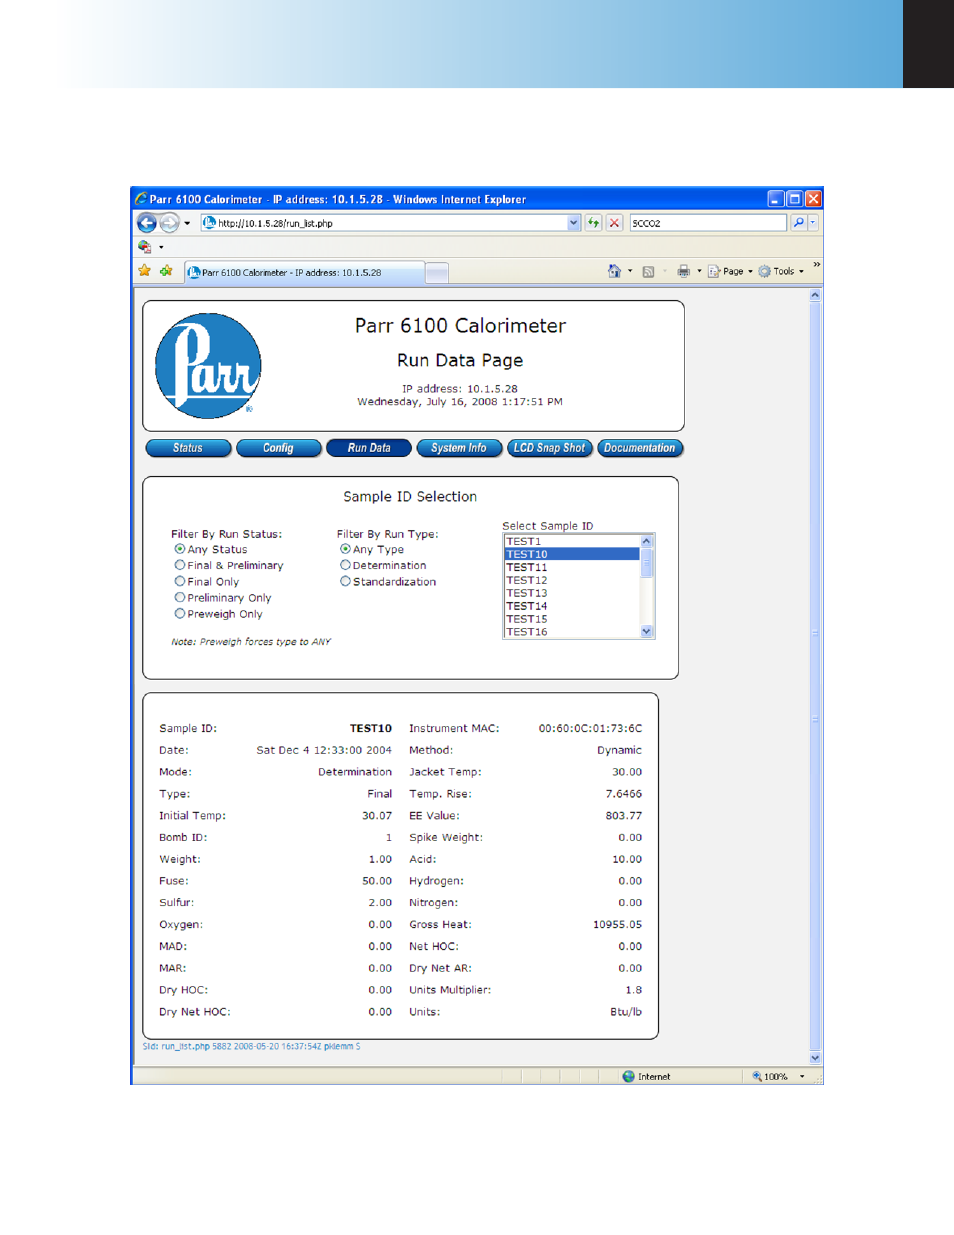
Task: Show more toolbar commands chevron
Action: (816, 265)
